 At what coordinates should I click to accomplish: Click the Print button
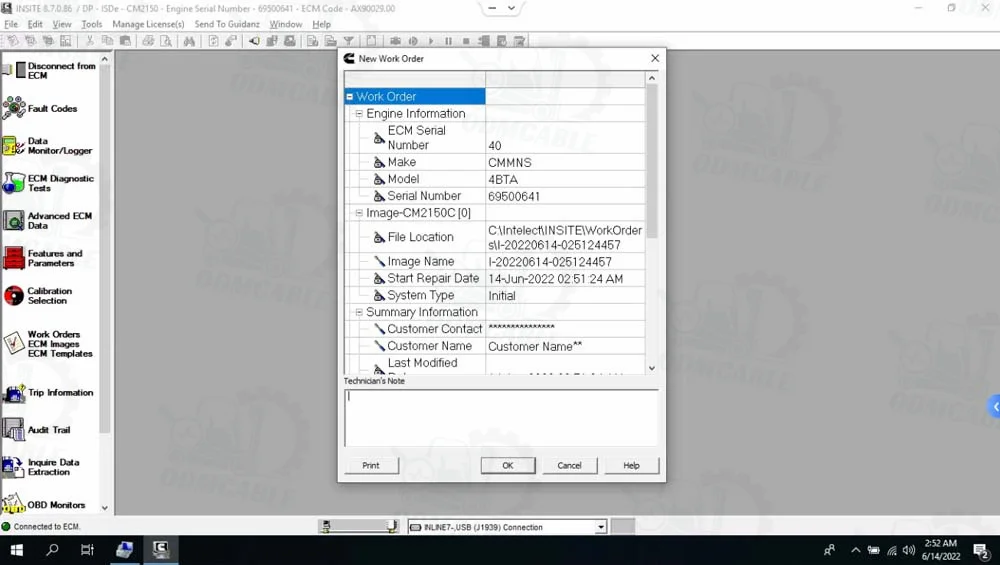point(371,465)
